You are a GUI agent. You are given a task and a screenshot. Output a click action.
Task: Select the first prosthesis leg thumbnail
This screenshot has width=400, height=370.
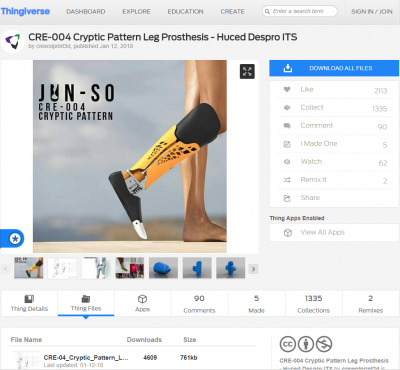tap(29, 268)
